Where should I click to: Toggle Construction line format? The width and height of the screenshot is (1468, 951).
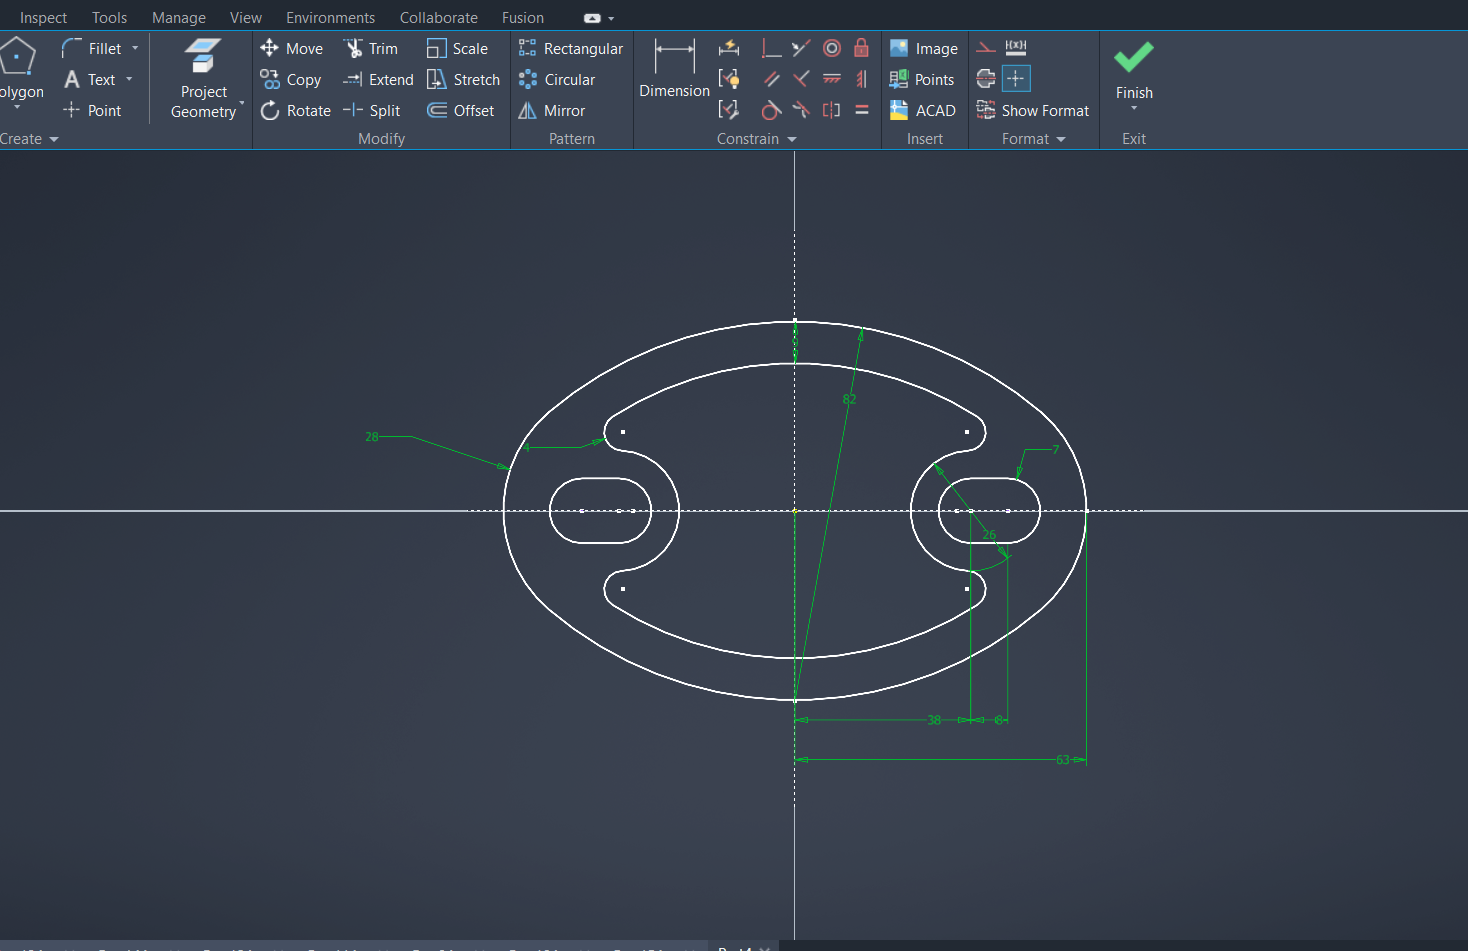(986, 48)
